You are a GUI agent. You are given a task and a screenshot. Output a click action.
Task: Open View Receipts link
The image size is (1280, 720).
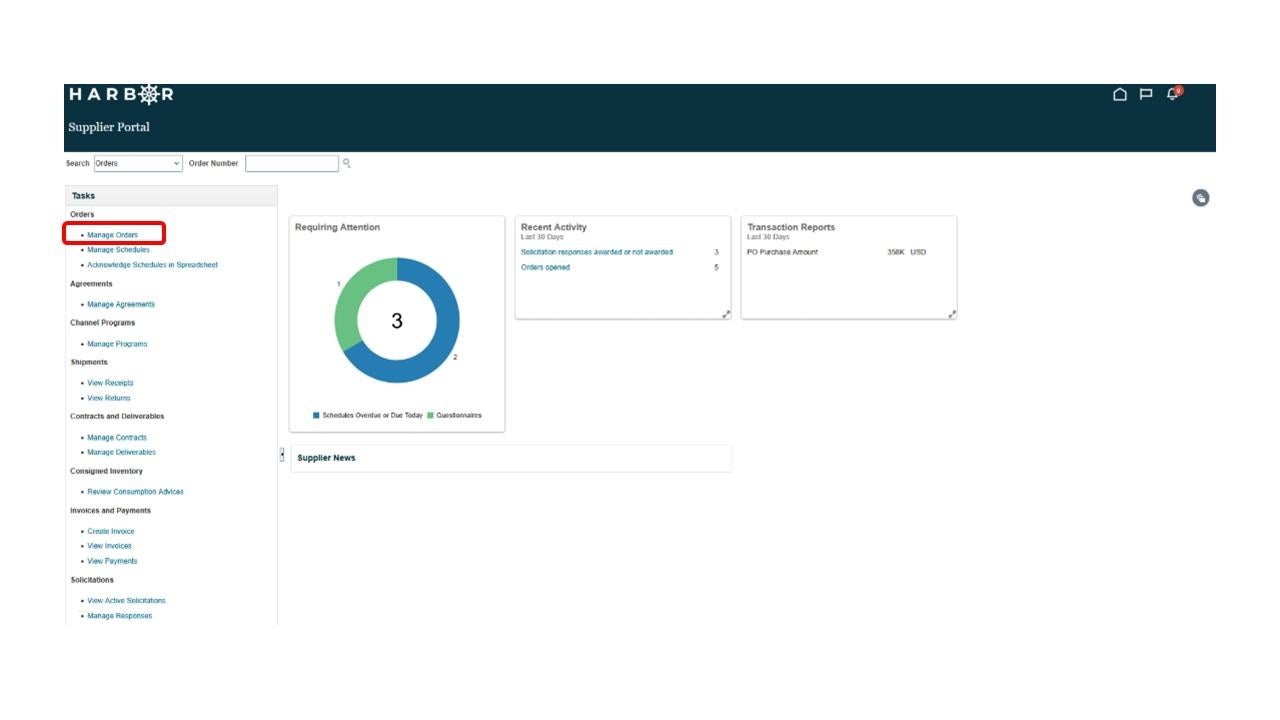pos(110,383)
